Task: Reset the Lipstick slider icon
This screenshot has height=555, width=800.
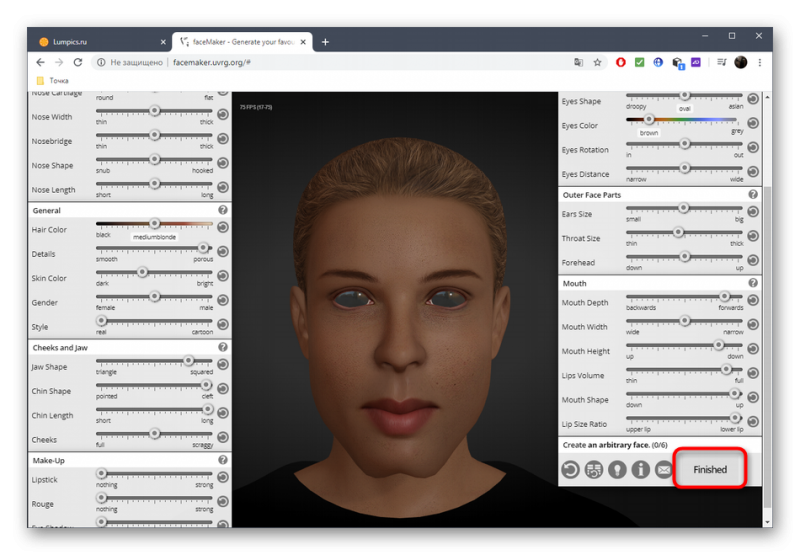Action: coord(223,477)
